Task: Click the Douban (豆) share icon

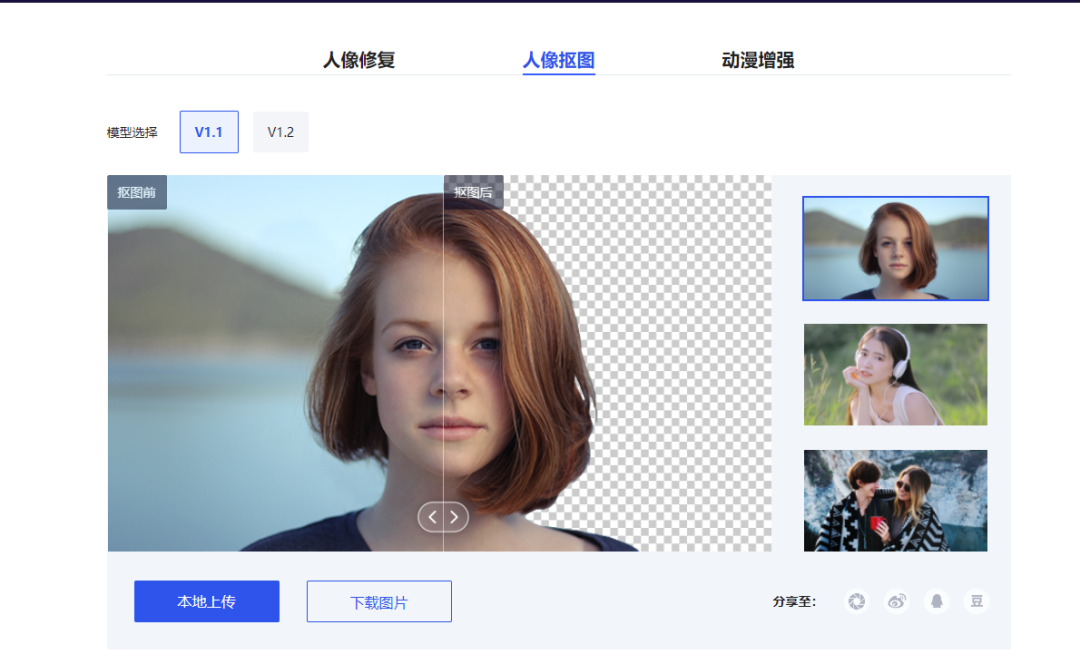Action: [975, 601]
